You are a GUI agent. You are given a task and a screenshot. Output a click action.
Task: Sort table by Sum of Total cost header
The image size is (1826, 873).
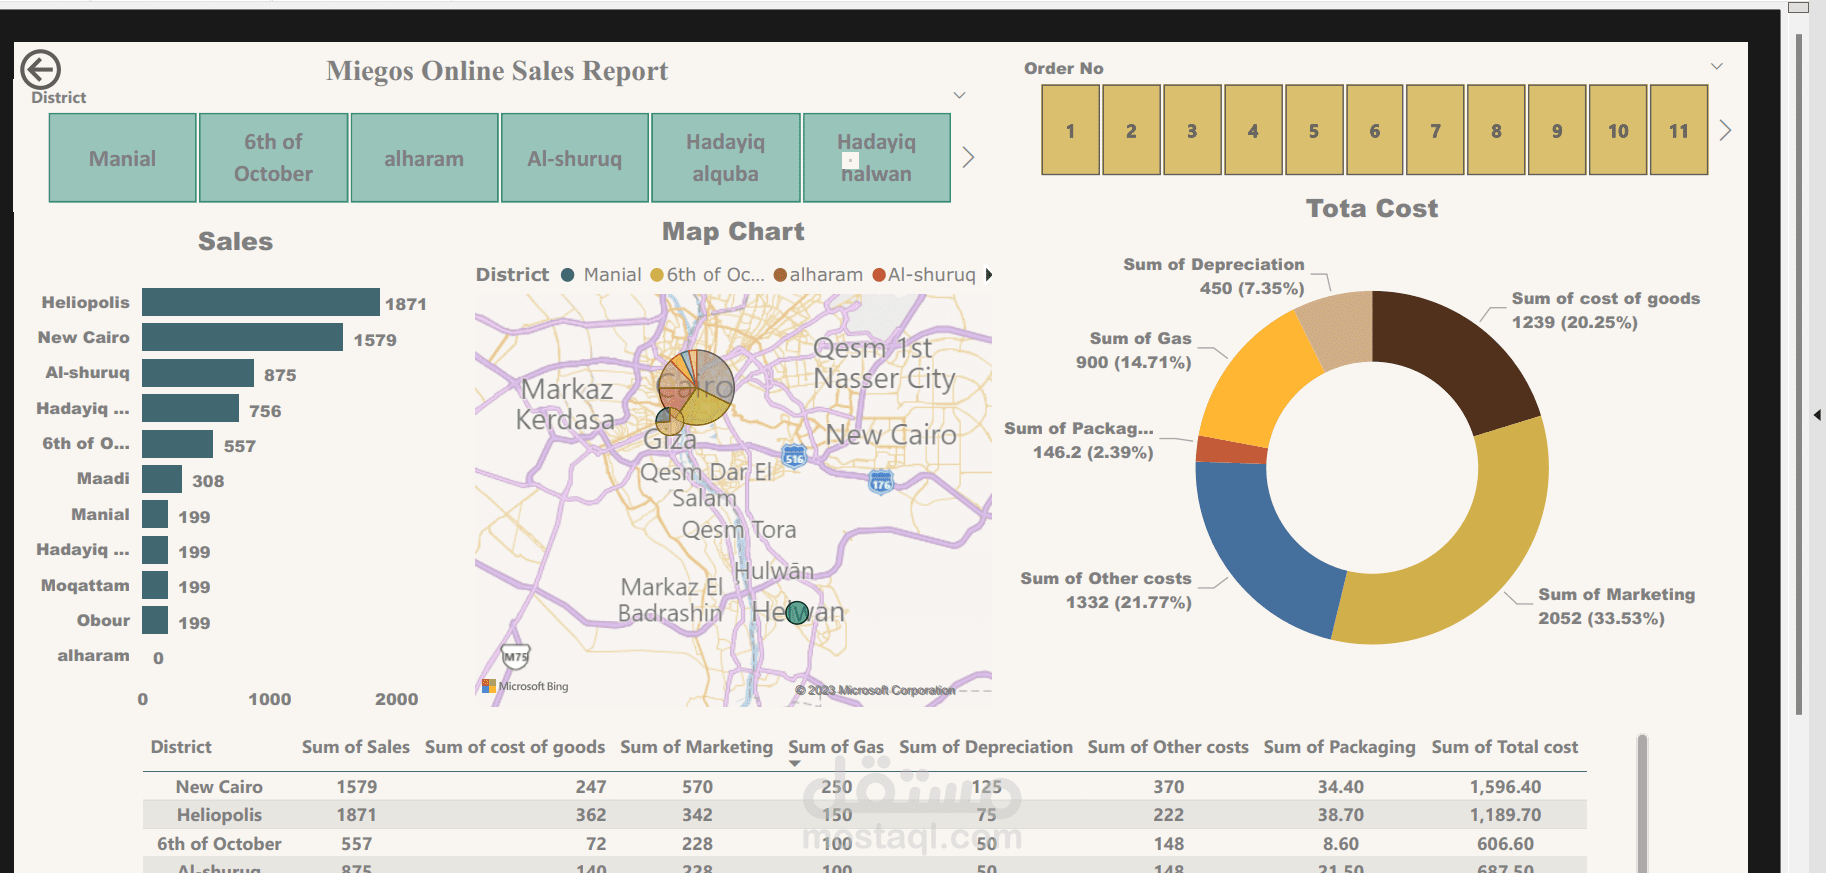point(1504,747)
